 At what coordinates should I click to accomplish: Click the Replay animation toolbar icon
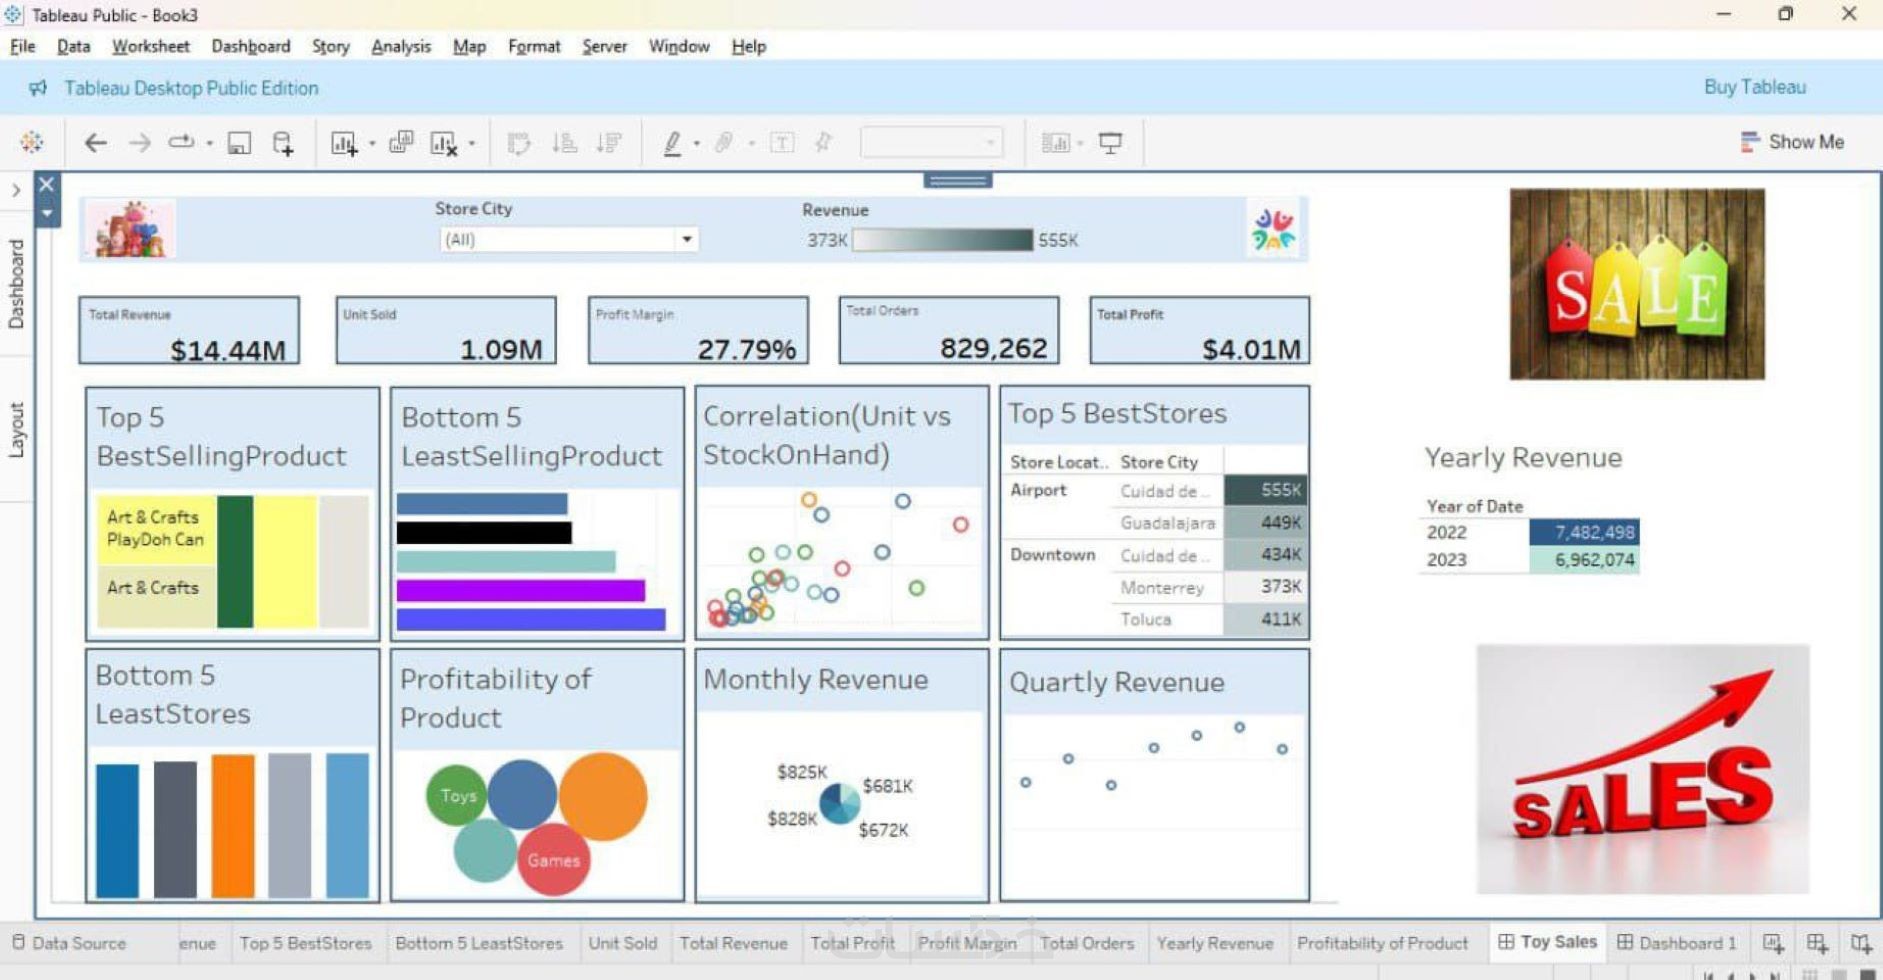181,142
